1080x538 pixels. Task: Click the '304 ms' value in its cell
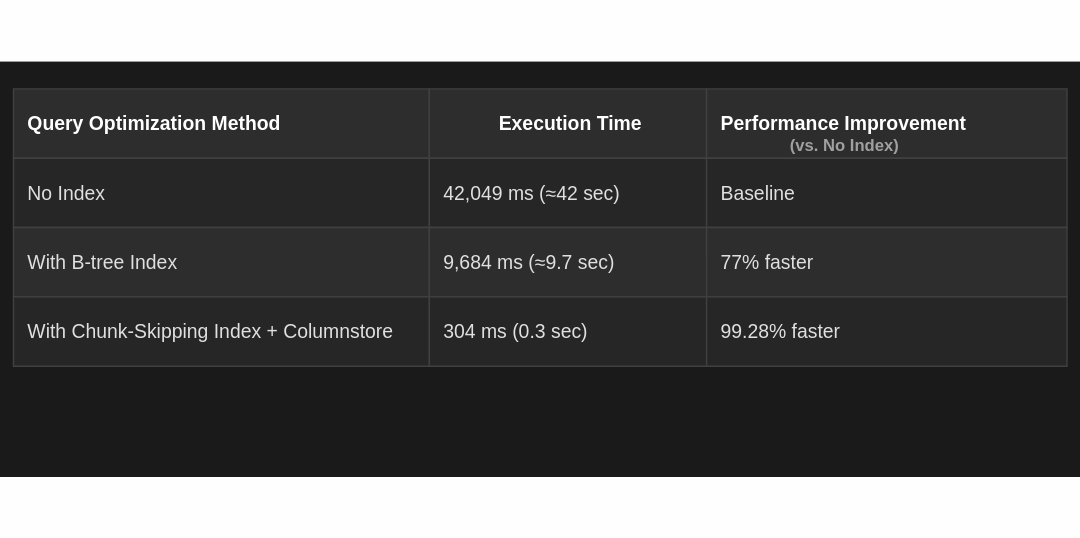click(475, 331)
